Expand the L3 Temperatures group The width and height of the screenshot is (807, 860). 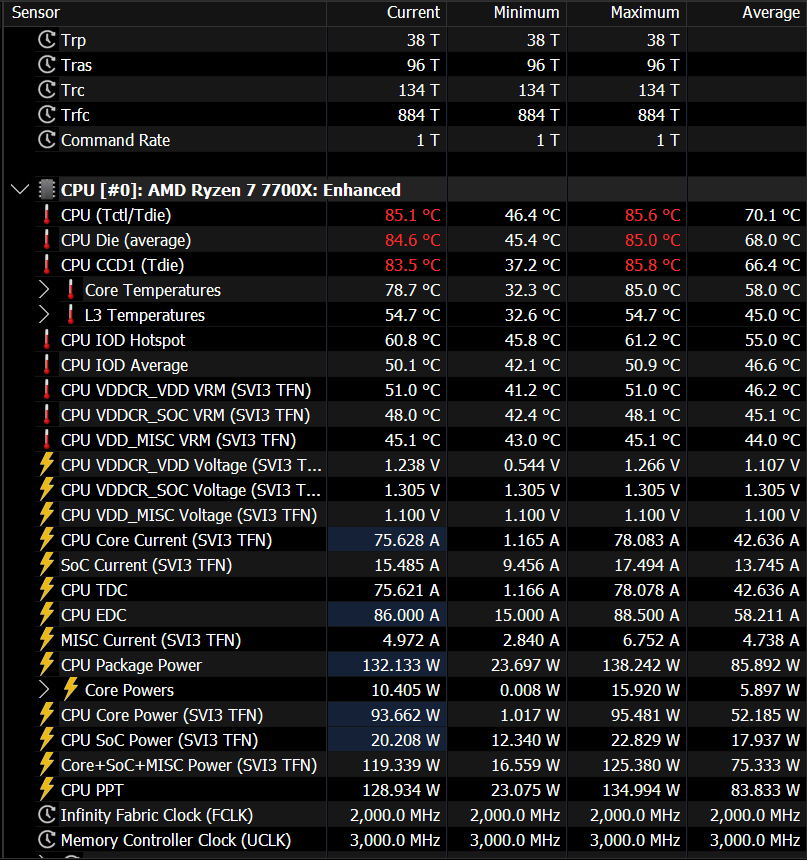click(x=44, y=315)
